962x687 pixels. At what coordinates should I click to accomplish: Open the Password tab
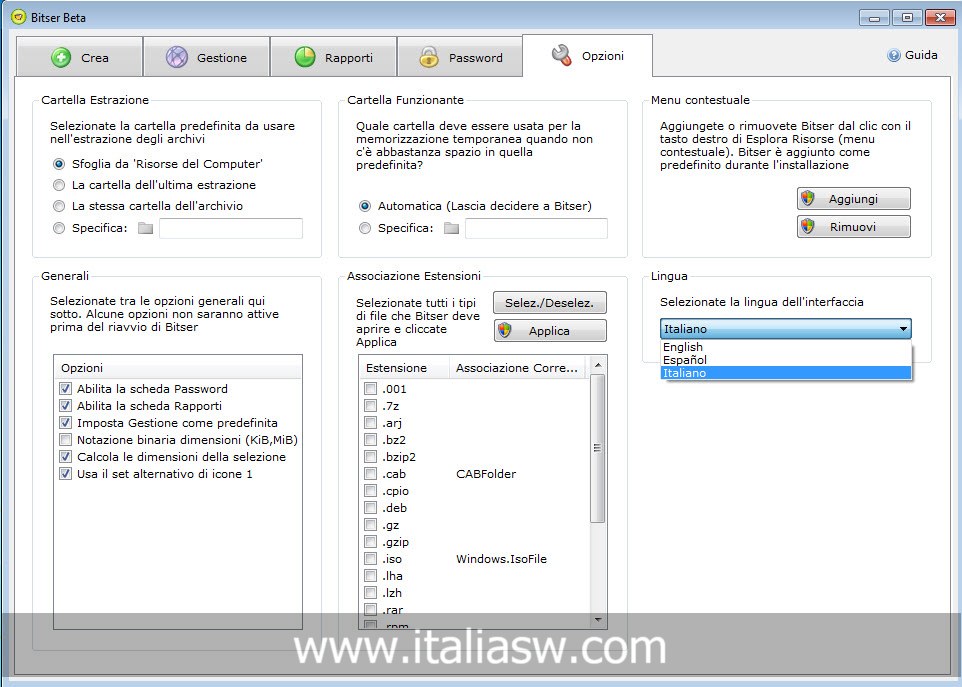[461, 57]
